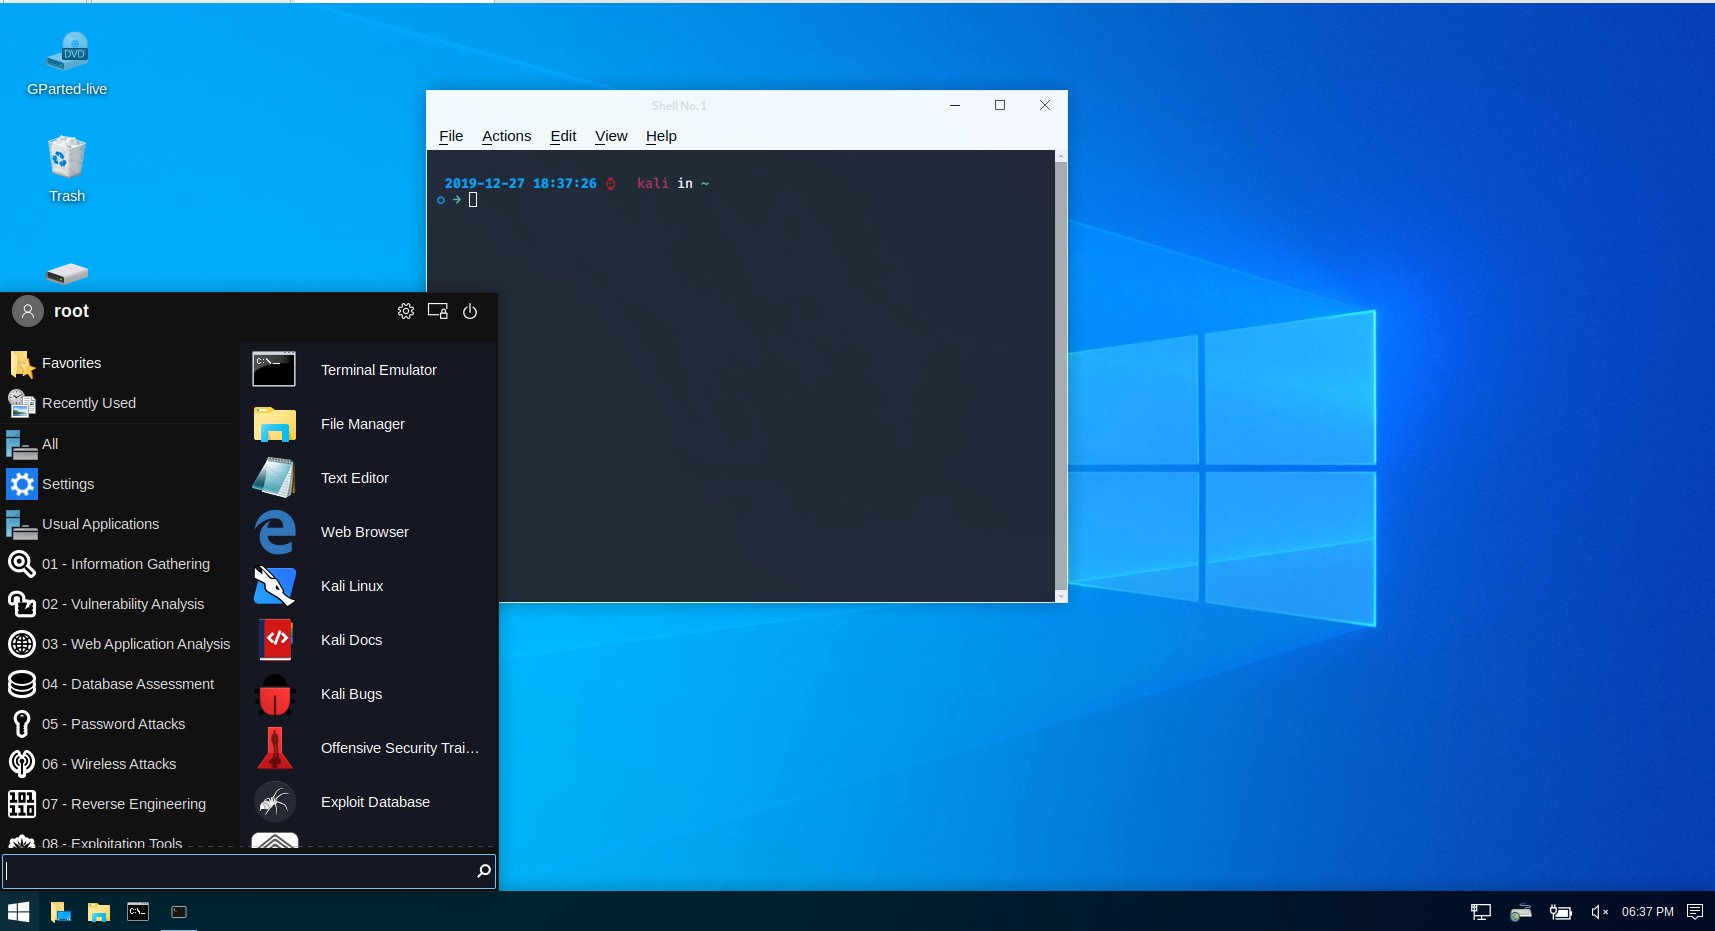
Task: Open the 02 - Vulnerability Analysis category
Action: coord(120,604)
